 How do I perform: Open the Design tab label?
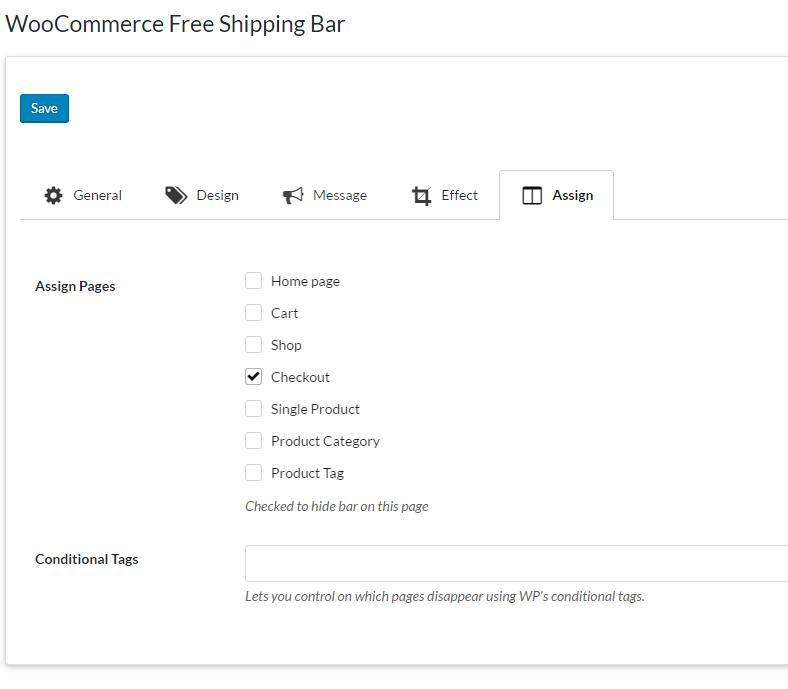coord(217,196)
